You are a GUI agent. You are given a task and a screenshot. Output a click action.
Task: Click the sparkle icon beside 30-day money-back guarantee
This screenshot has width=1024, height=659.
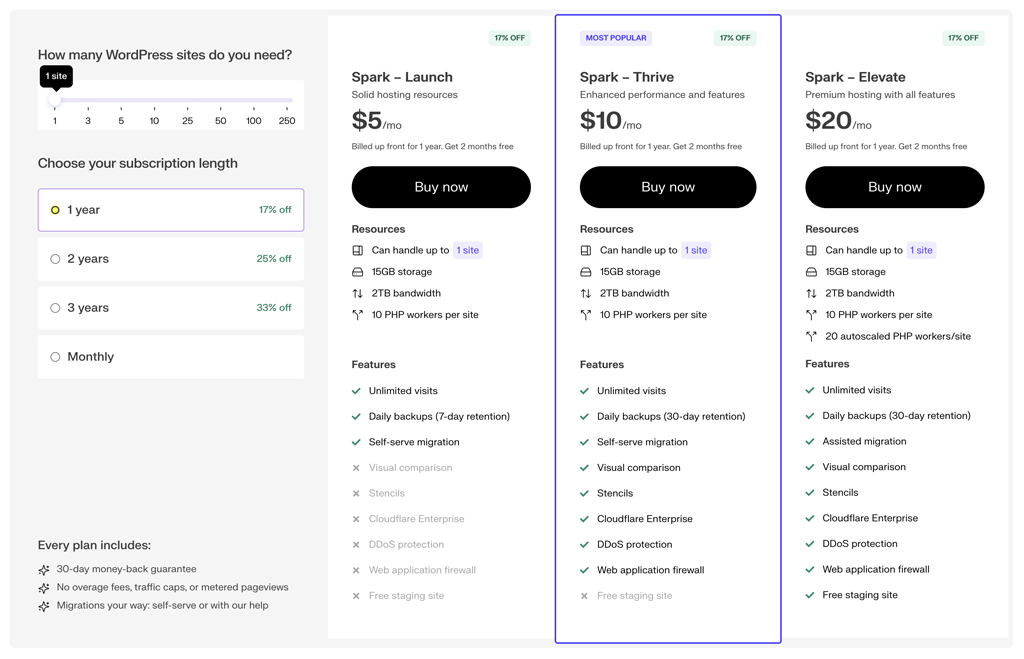pyautogui.click(x=44, y=570)
